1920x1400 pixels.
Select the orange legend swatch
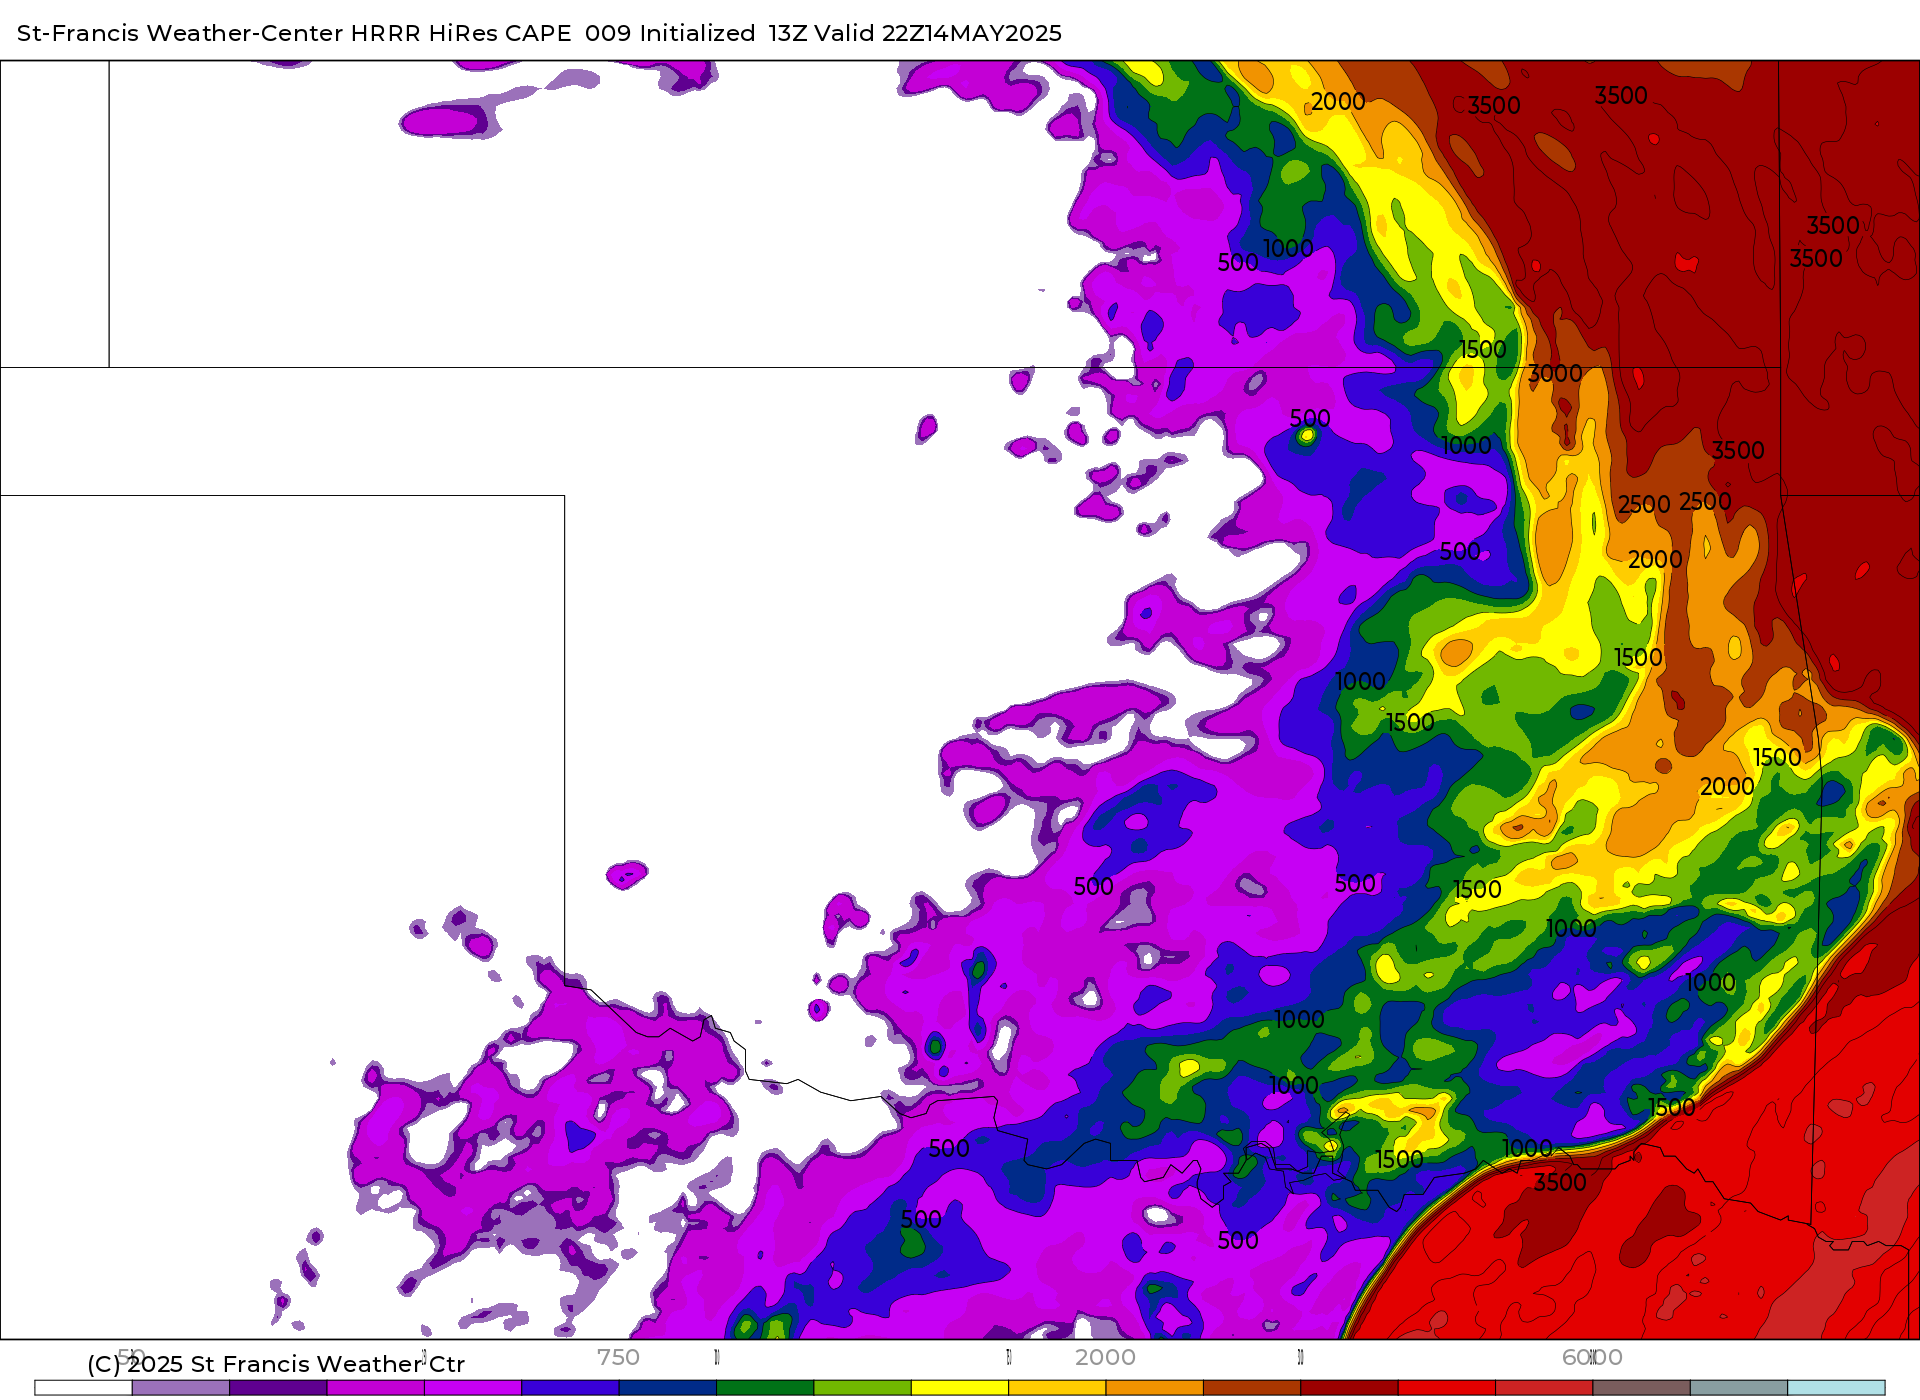click(1155, 1388)
